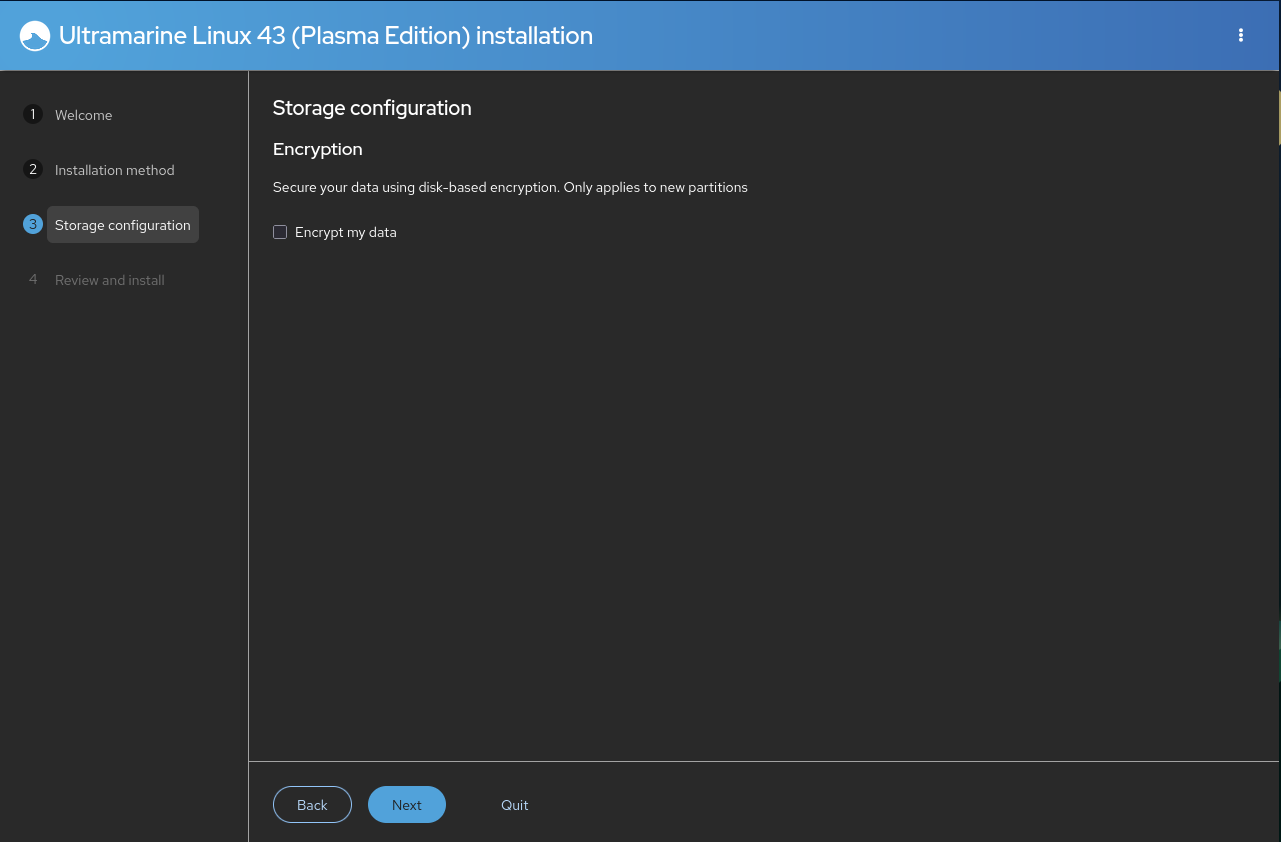Click the disk-based encryption description text

[510, 187]
